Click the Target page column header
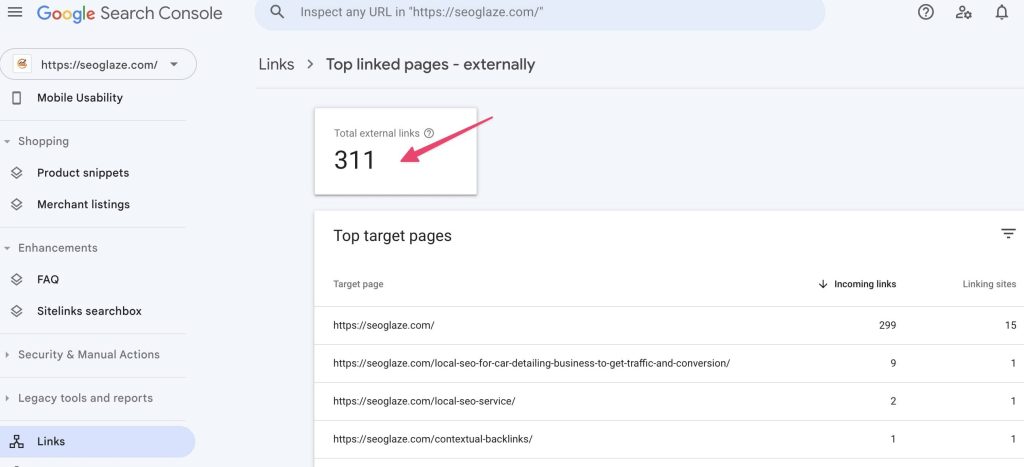Viewport: 1024px width, 467px height. coord(359,284)
